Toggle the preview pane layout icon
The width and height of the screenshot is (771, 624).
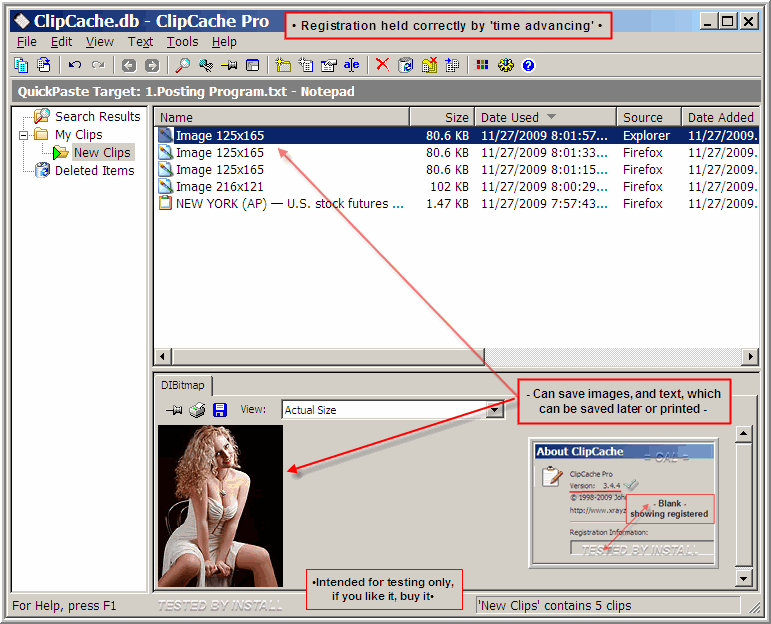[252, 65]
